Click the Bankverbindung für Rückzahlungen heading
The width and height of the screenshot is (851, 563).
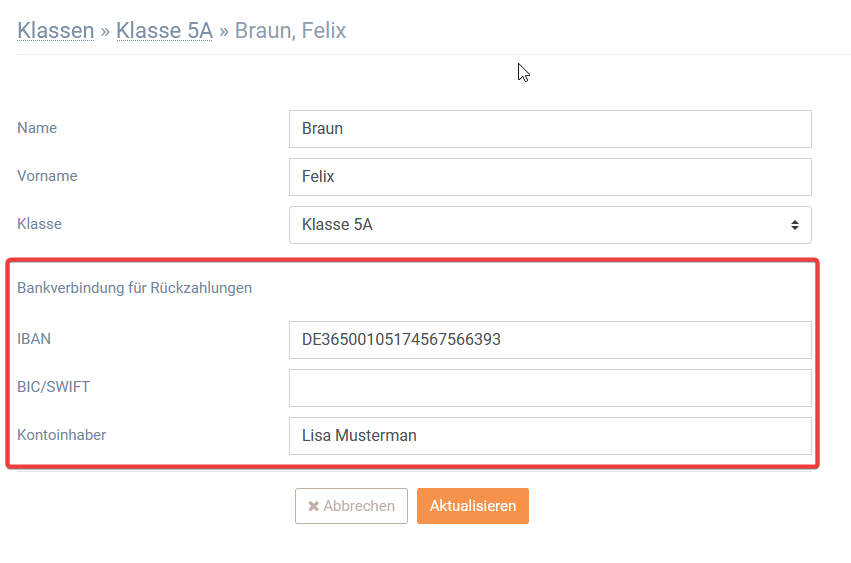click(135, 288)
